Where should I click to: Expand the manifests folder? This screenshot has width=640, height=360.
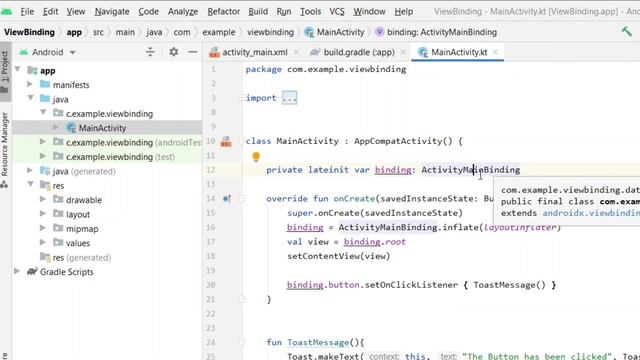29,84
